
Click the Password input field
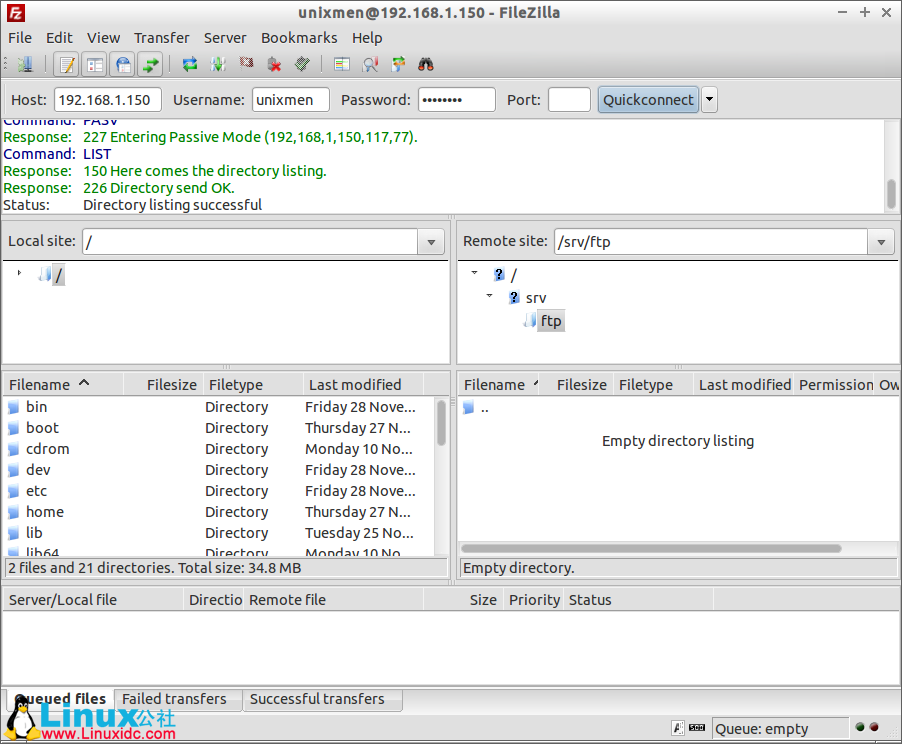point(456,99)
